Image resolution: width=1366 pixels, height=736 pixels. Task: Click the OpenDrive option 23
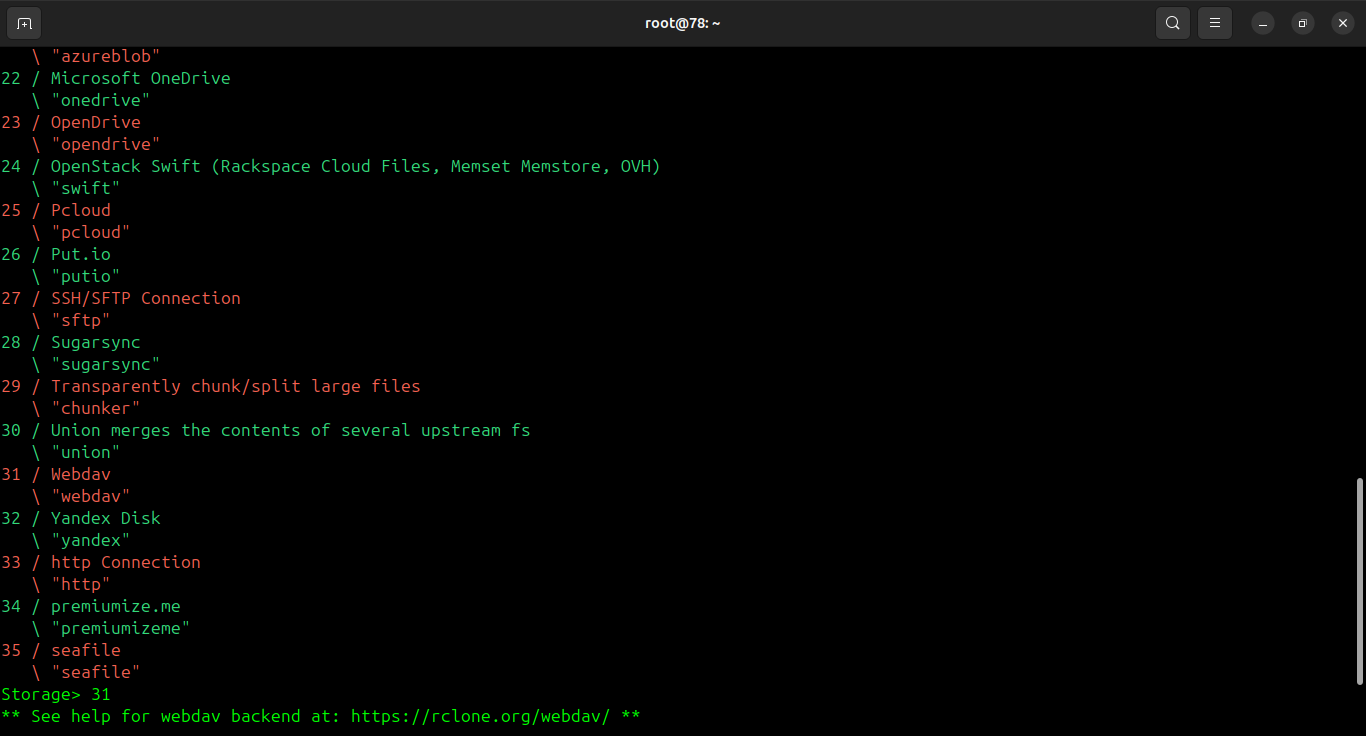pos(71,122)
